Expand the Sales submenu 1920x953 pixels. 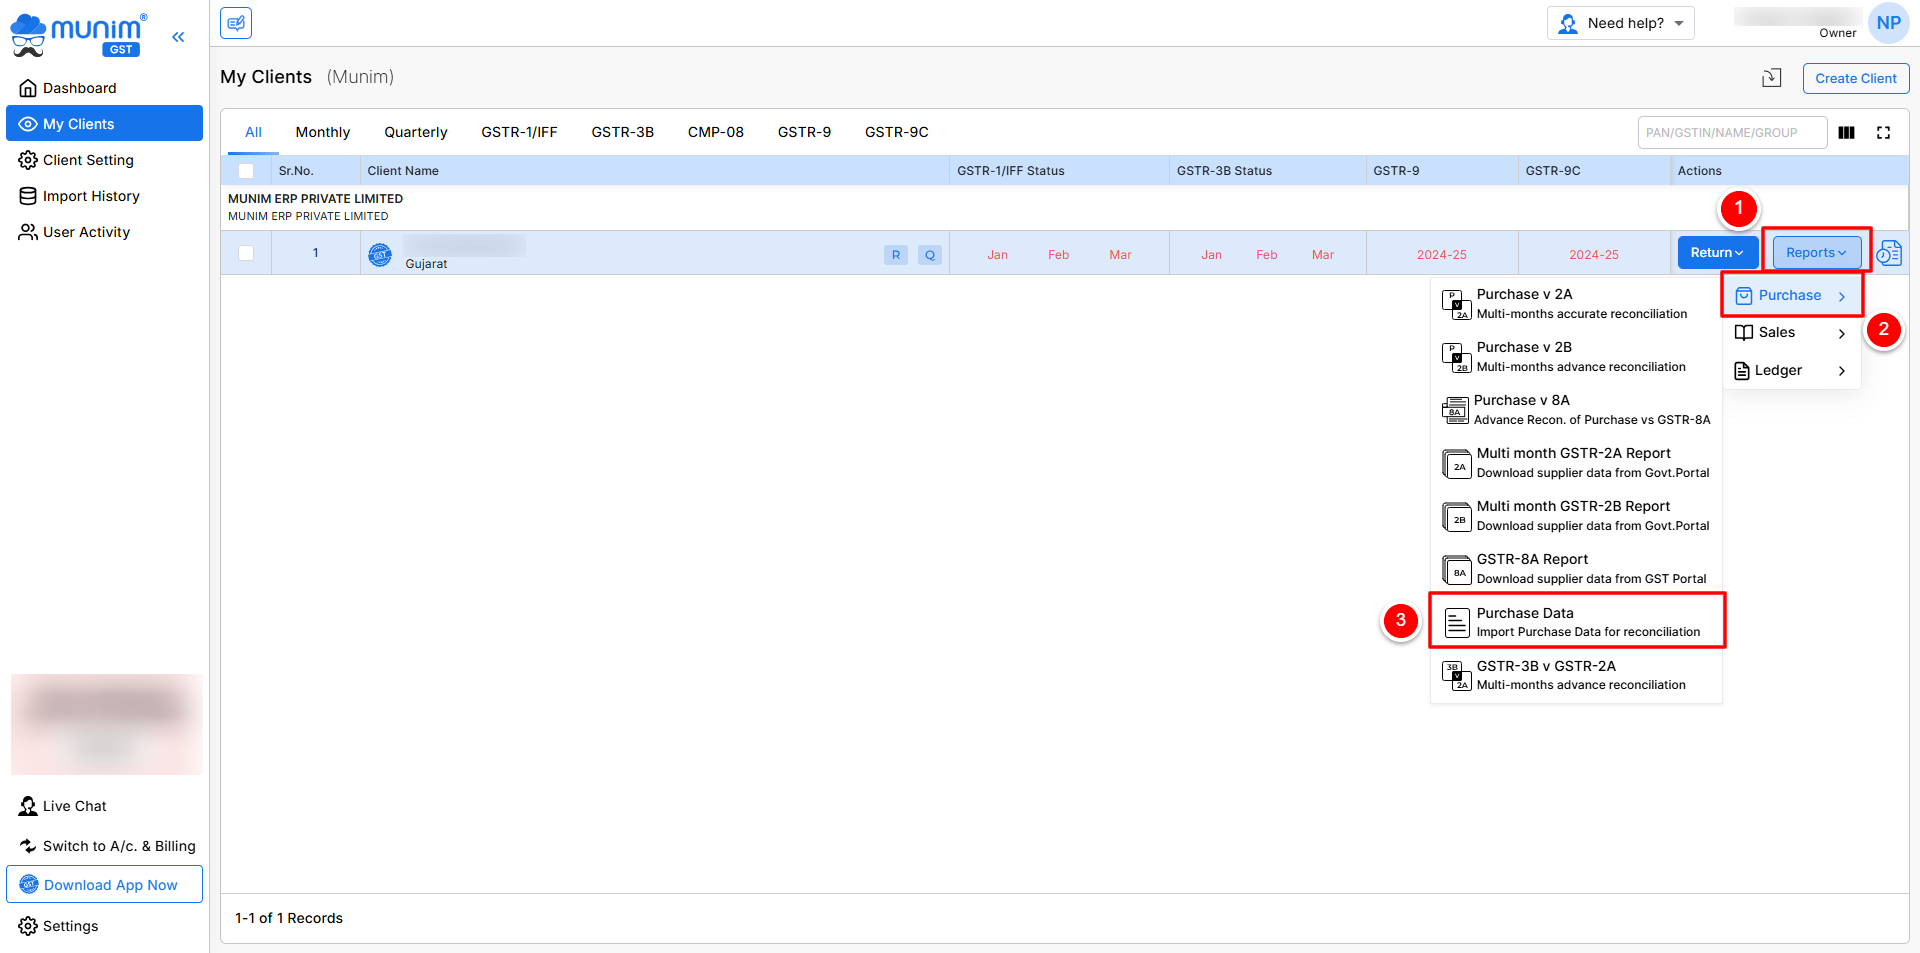coord(1790,333)
